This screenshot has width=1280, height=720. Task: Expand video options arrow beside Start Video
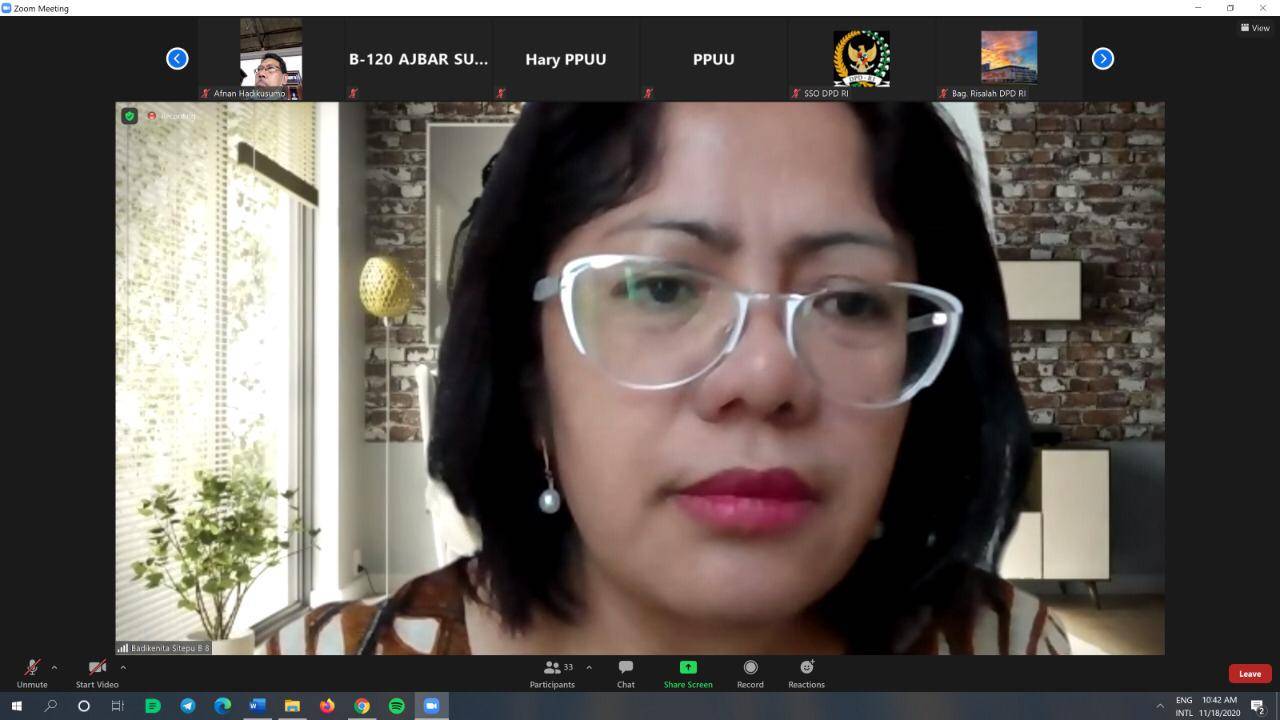tap(123, 667)
